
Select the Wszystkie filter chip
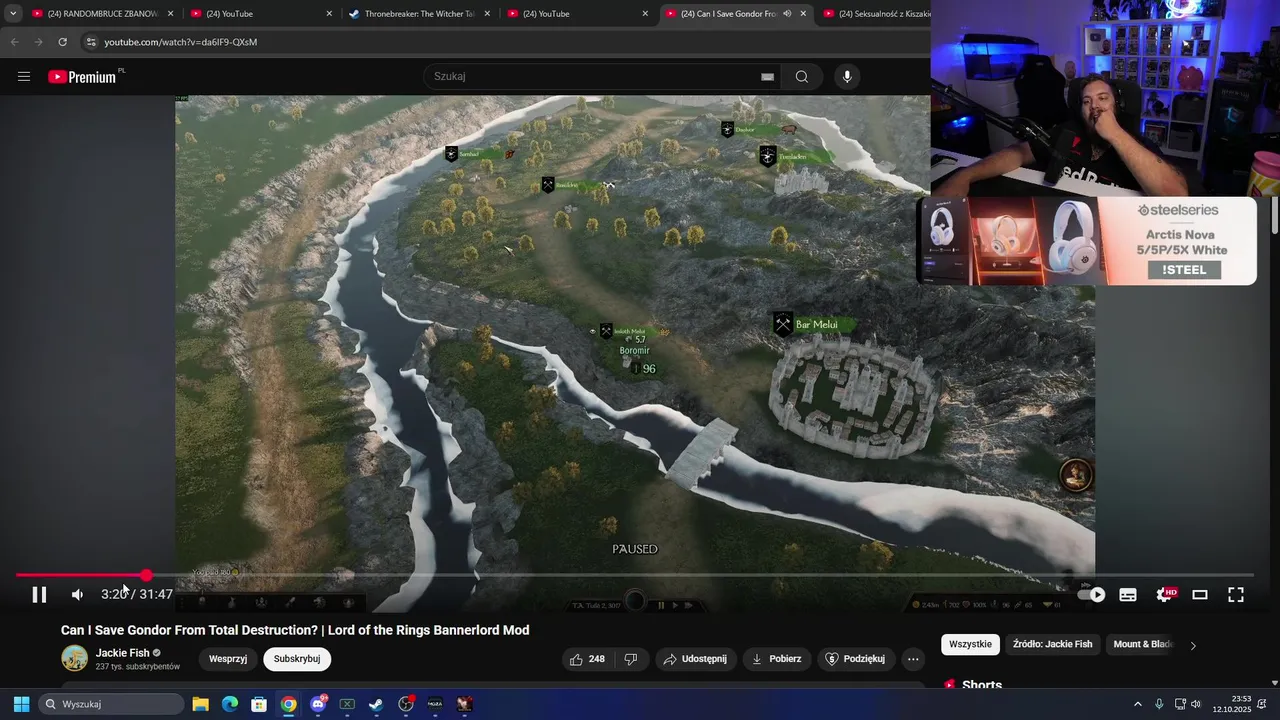point(970,644)
